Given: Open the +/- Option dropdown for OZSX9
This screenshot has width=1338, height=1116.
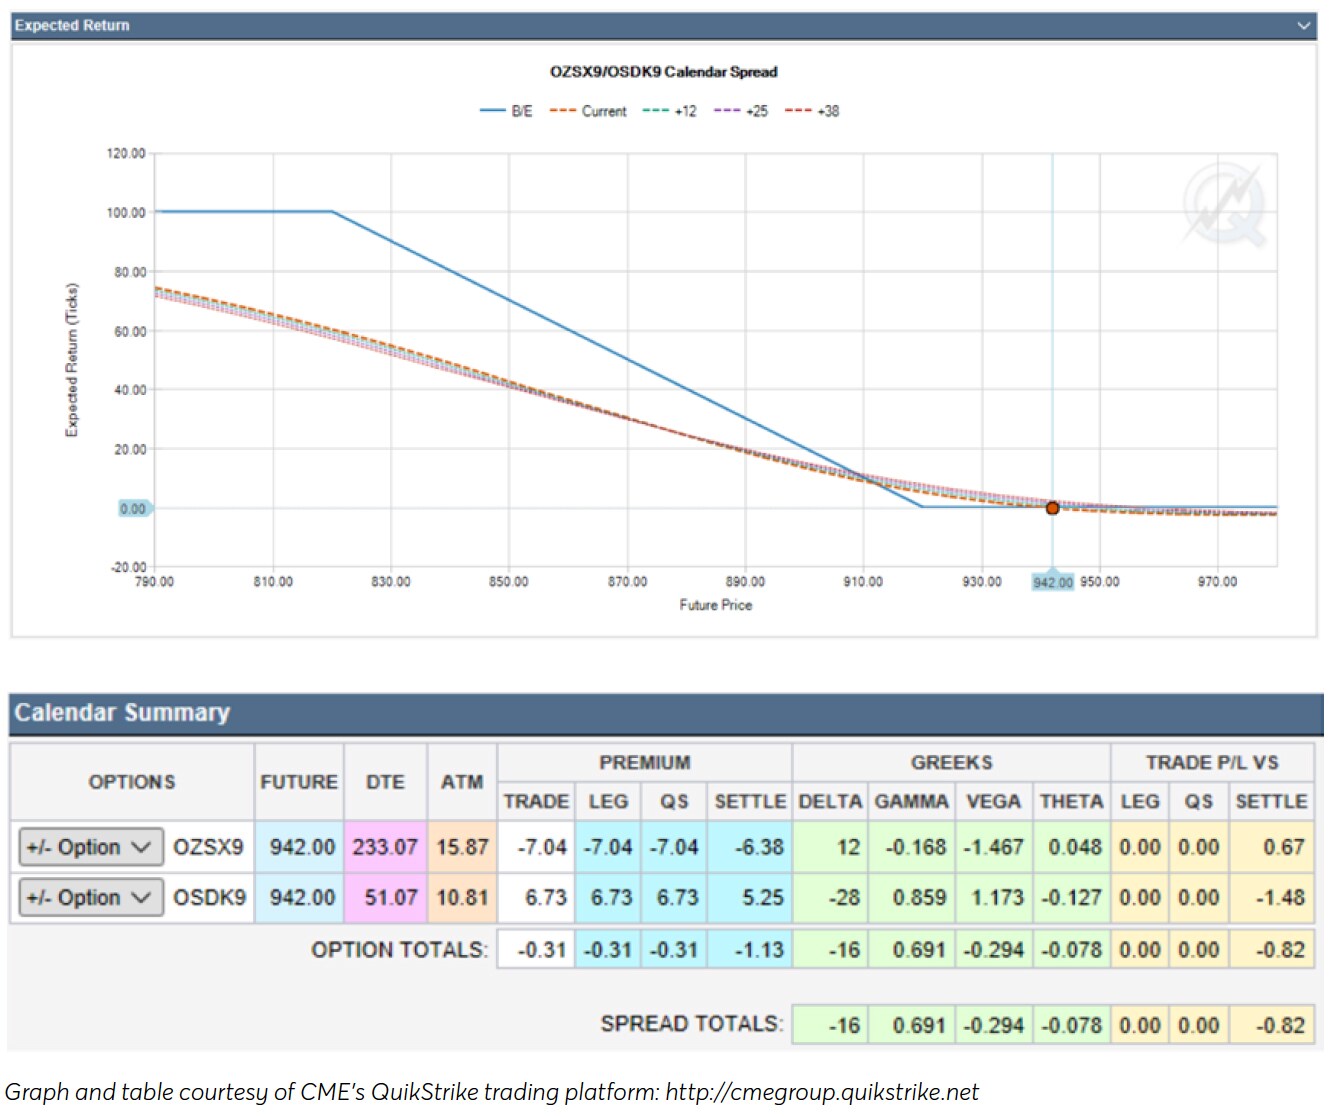Looking at the screenshot, I should tap(89, 847).
